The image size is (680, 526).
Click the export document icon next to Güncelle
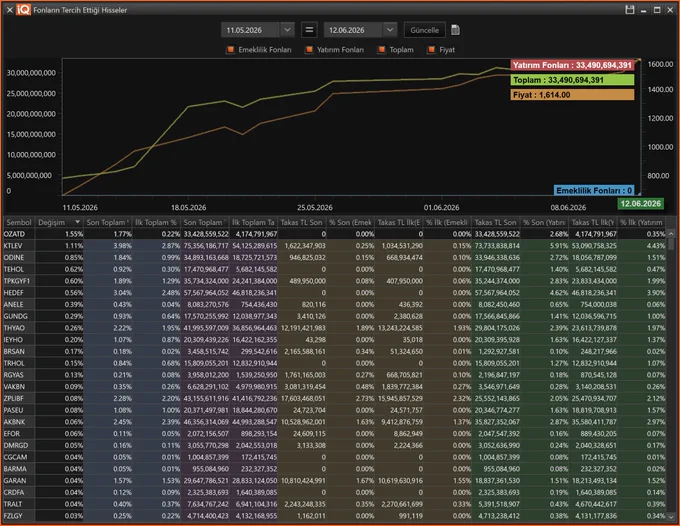pos(455,30)
